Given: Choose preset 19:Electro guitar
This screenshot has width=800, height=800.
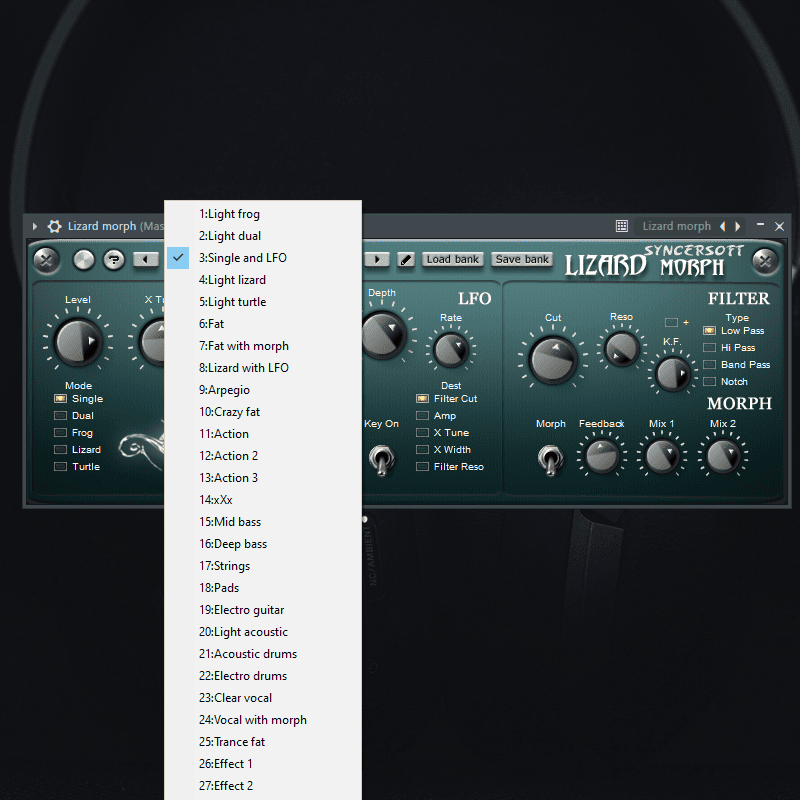Looking at the screenshot, I should (263, 610).
